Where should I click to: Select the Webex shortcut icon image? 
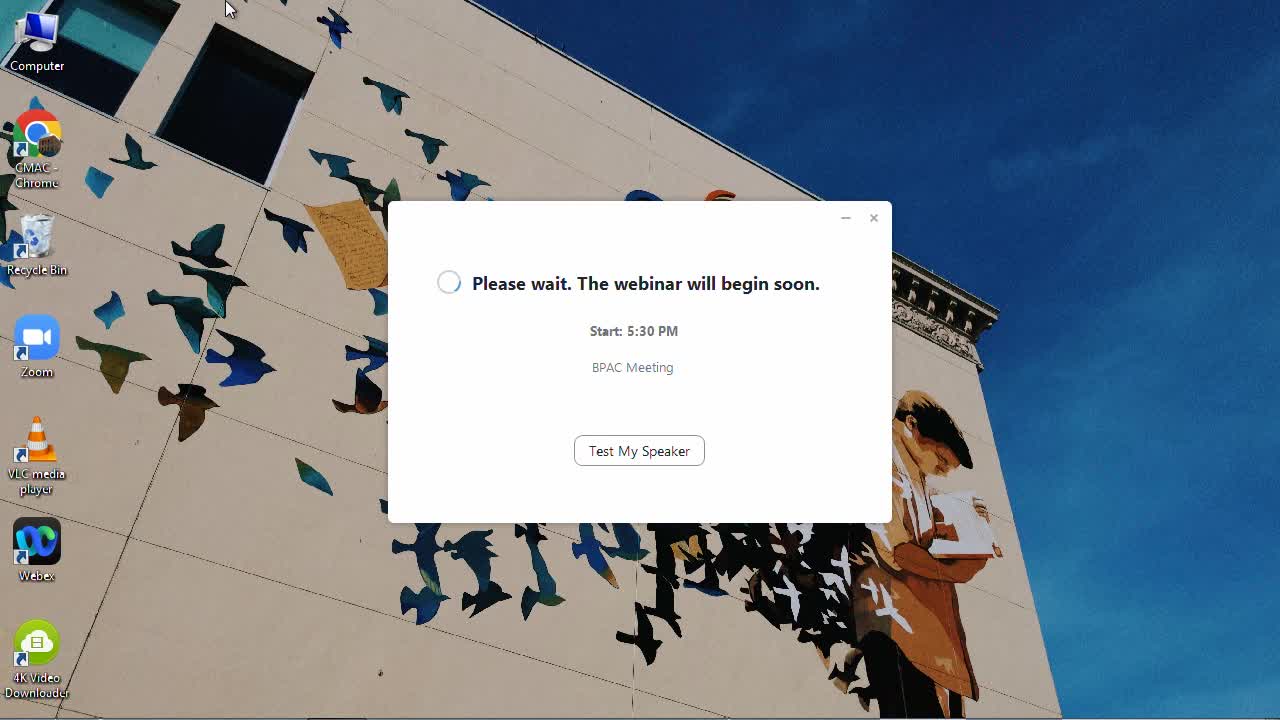pyautogui.click(x=37, y=542)
